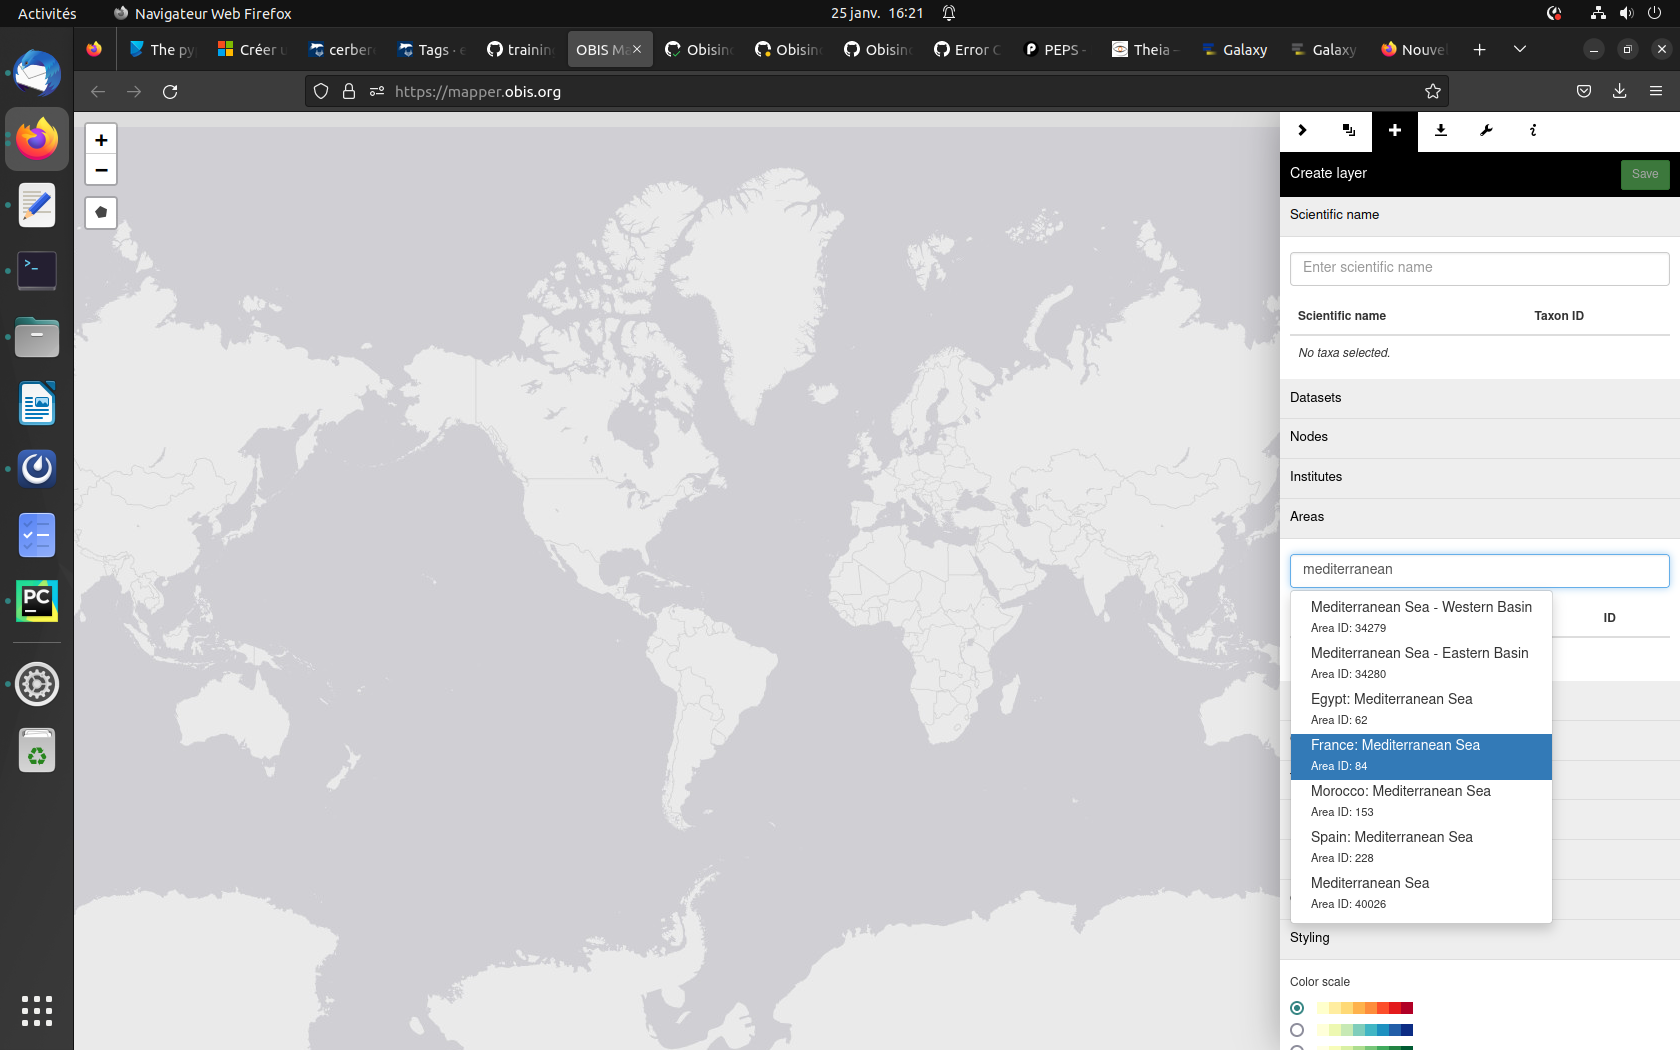Viewport: 1680px width, 1050px height.
Task: Switch to the cerber tab
Action: tap(341, 50)
